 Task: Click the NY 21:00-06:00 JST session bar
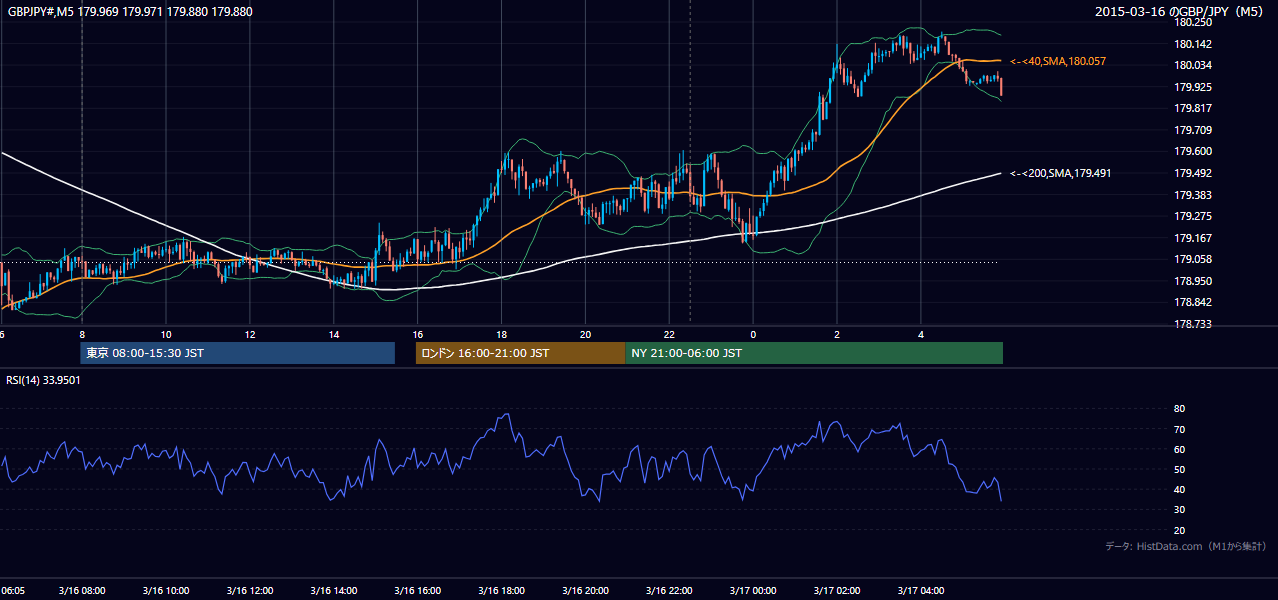pos(814,353)
